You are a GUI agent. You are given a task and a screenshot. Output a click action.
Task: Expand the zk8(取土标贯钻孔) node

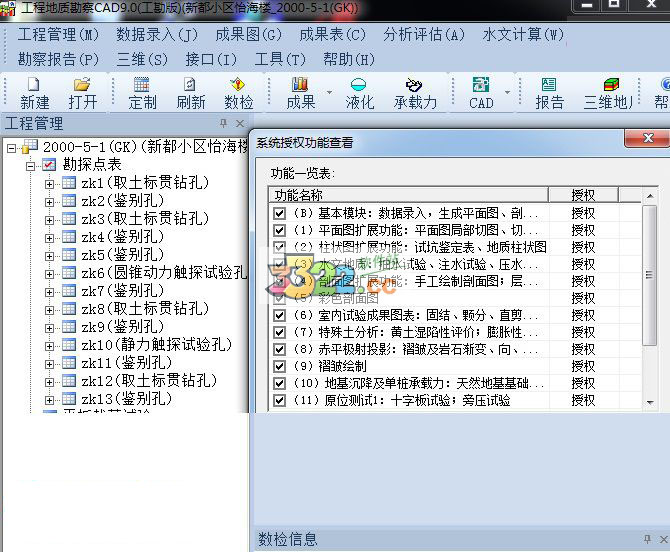click(49, 310)
